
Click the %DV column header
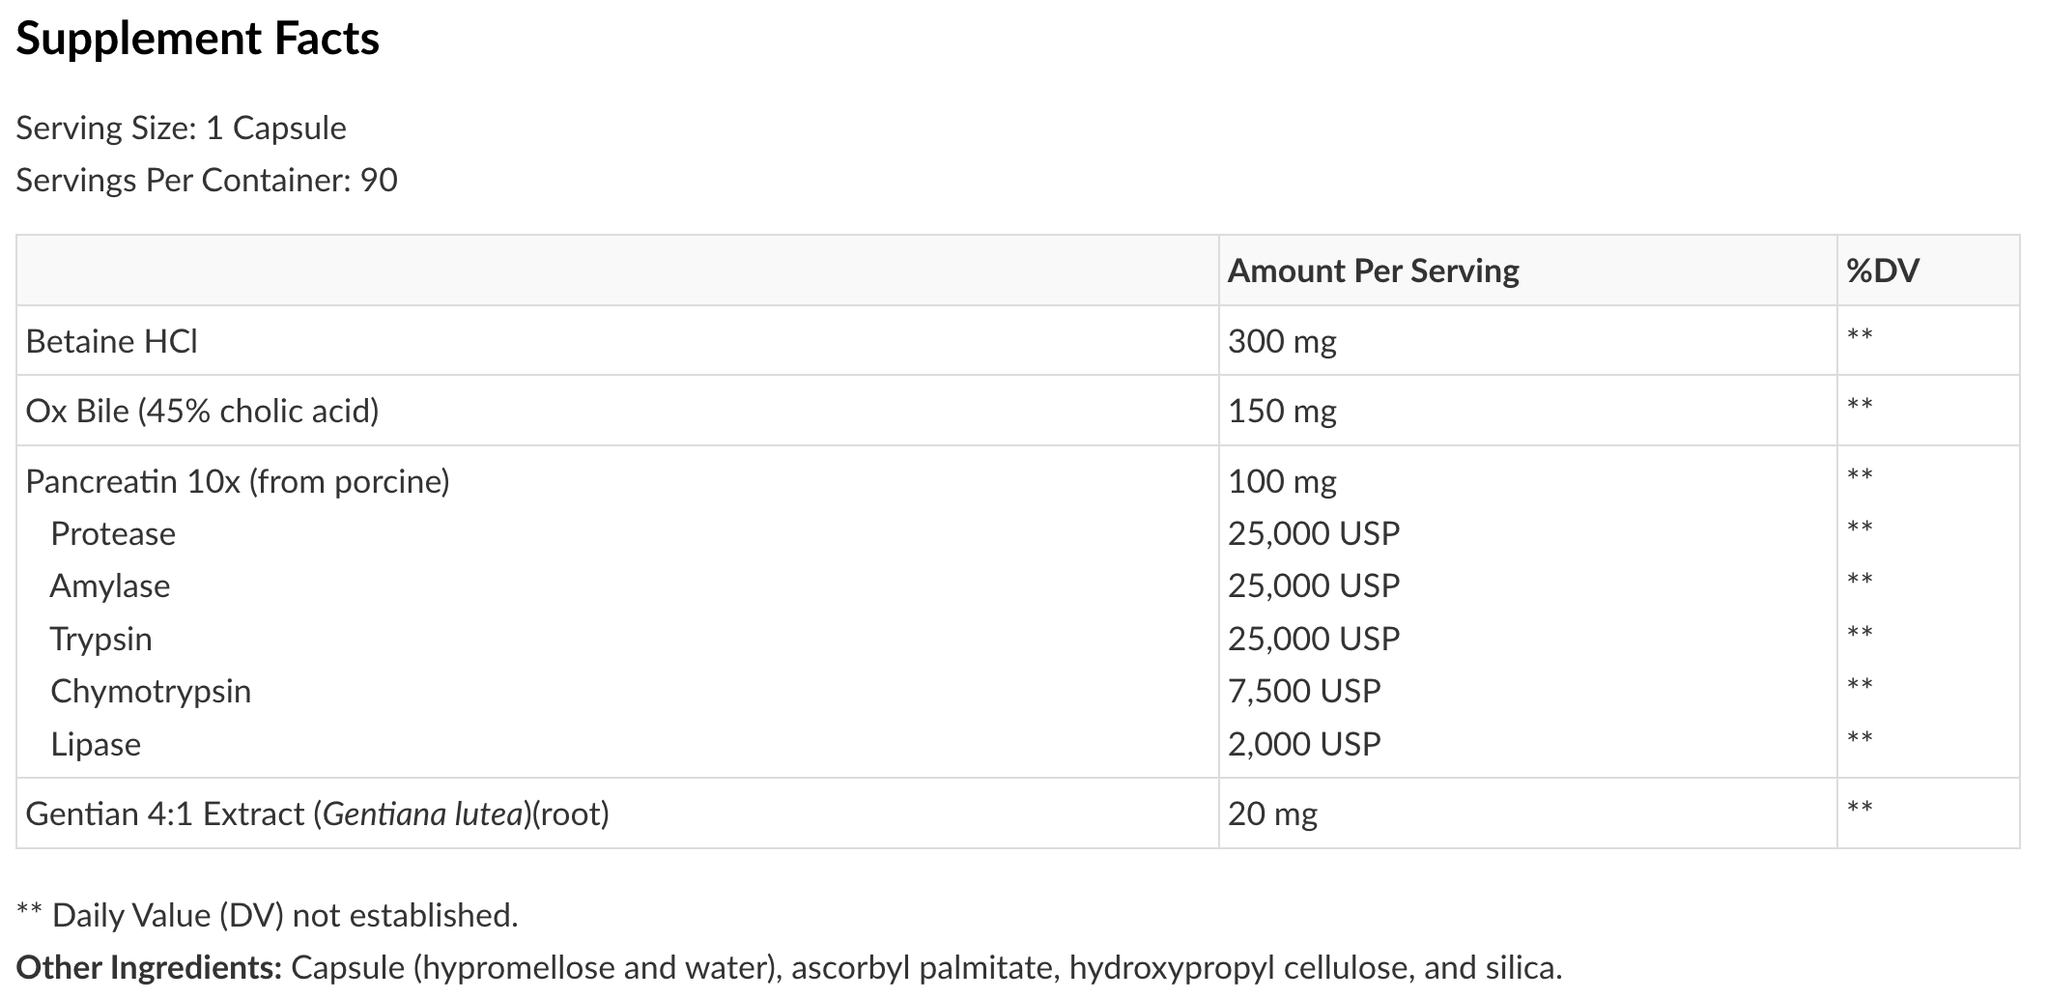1882,271
